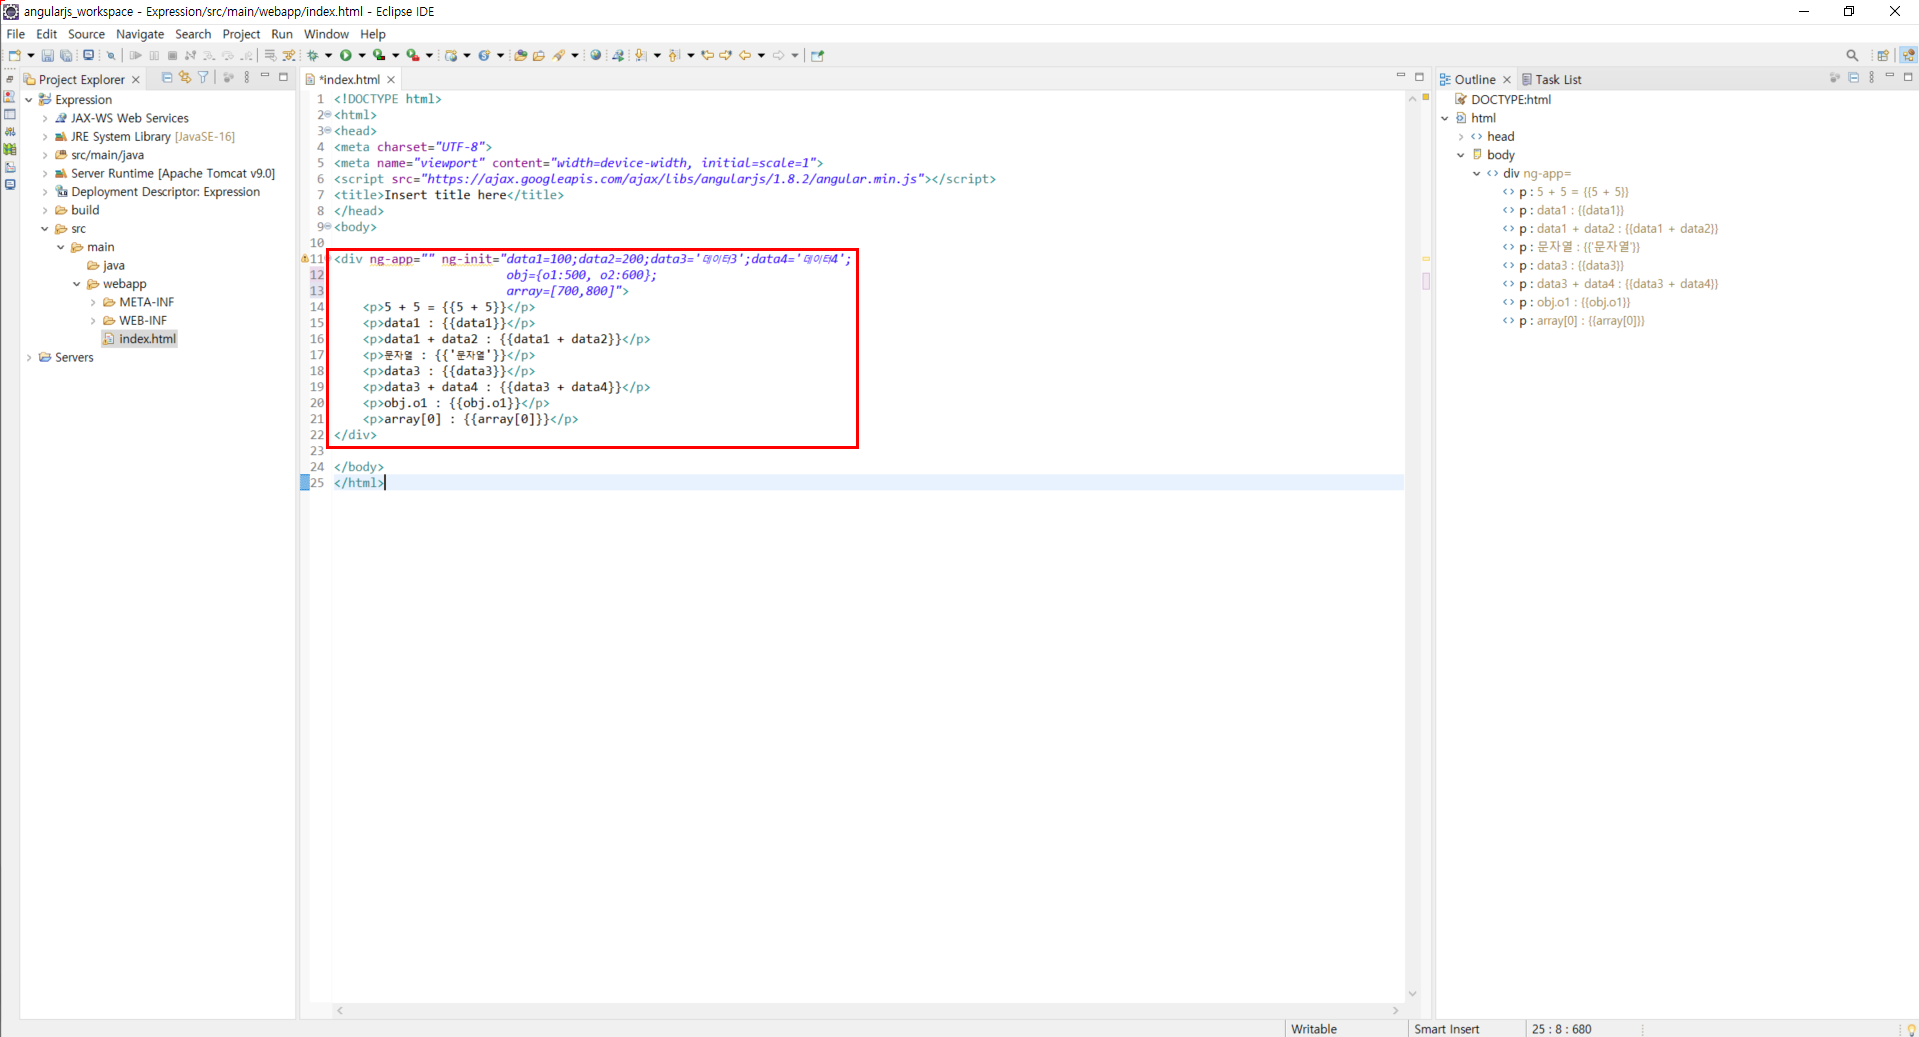Click the toolbar Search magnifier icon
Image resolution: width=1919 pixels, height=1037 pixels.
click(1852, 56)
